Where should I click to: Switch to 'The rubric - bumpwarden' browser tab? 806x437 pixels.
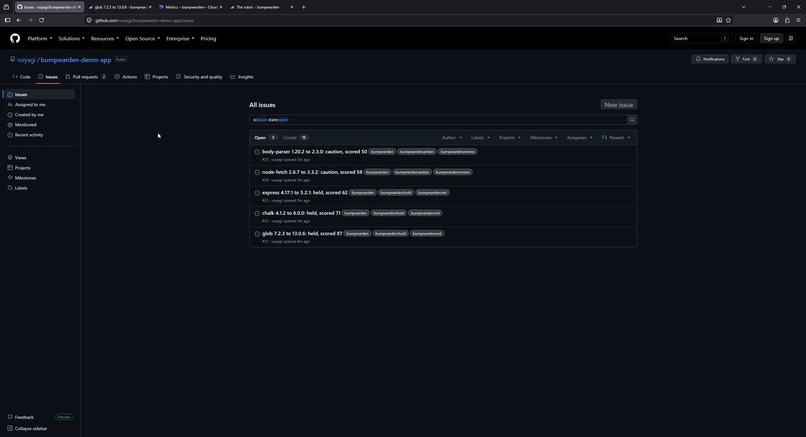[261, 7]
